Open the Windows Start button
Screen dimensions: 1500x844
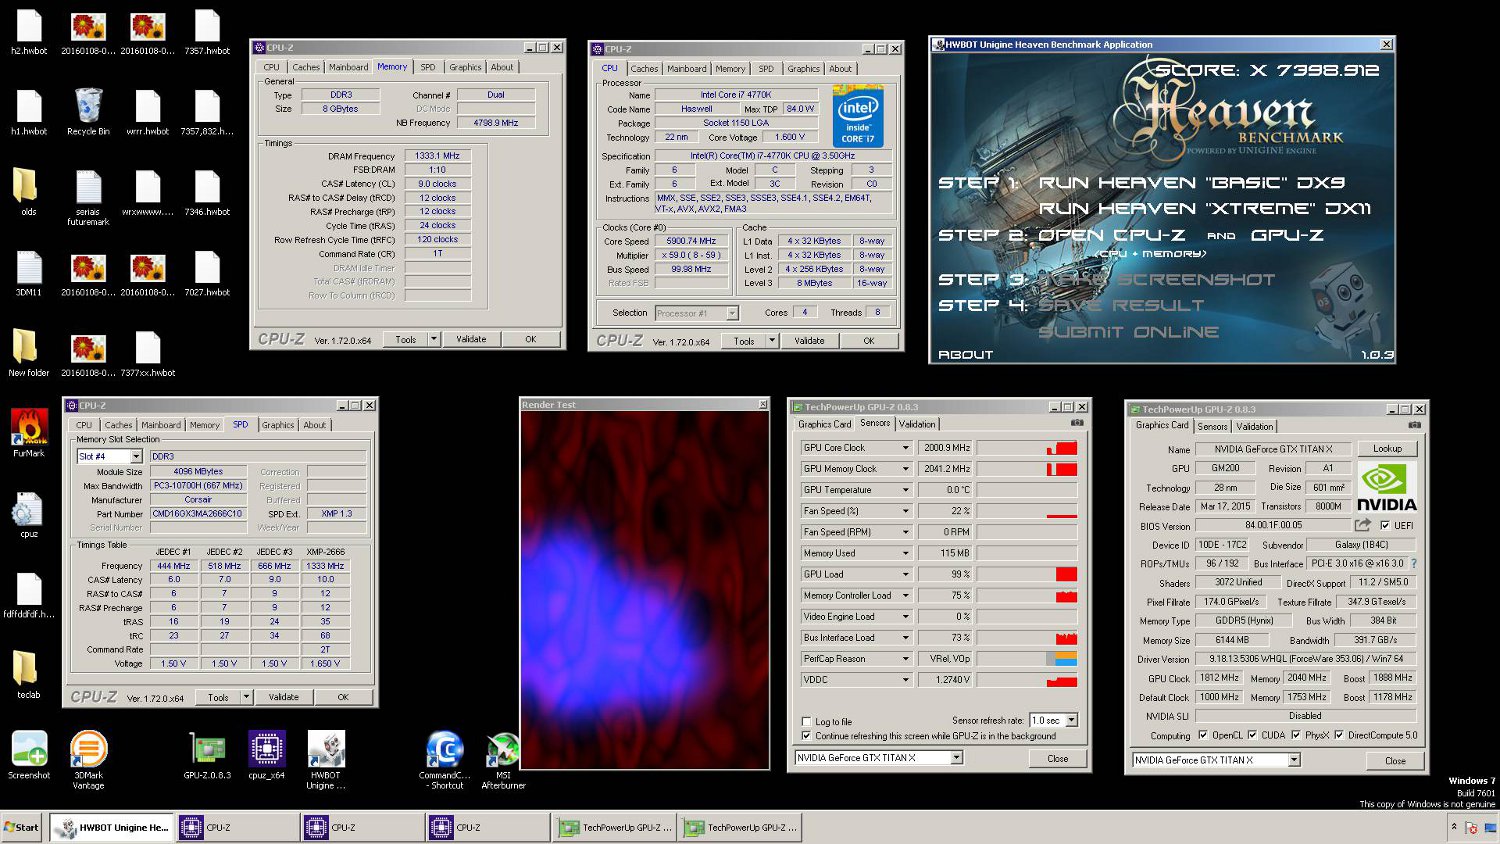22,827
